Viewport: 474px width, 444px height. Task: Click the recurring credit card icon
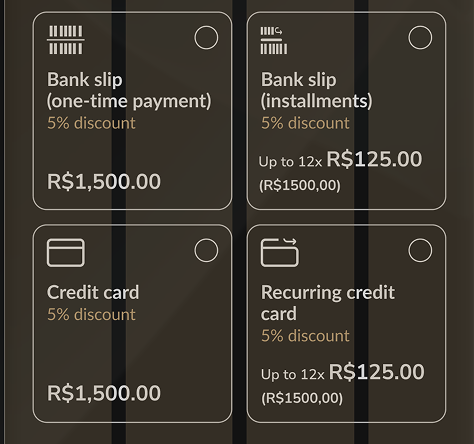pos(280,253)
